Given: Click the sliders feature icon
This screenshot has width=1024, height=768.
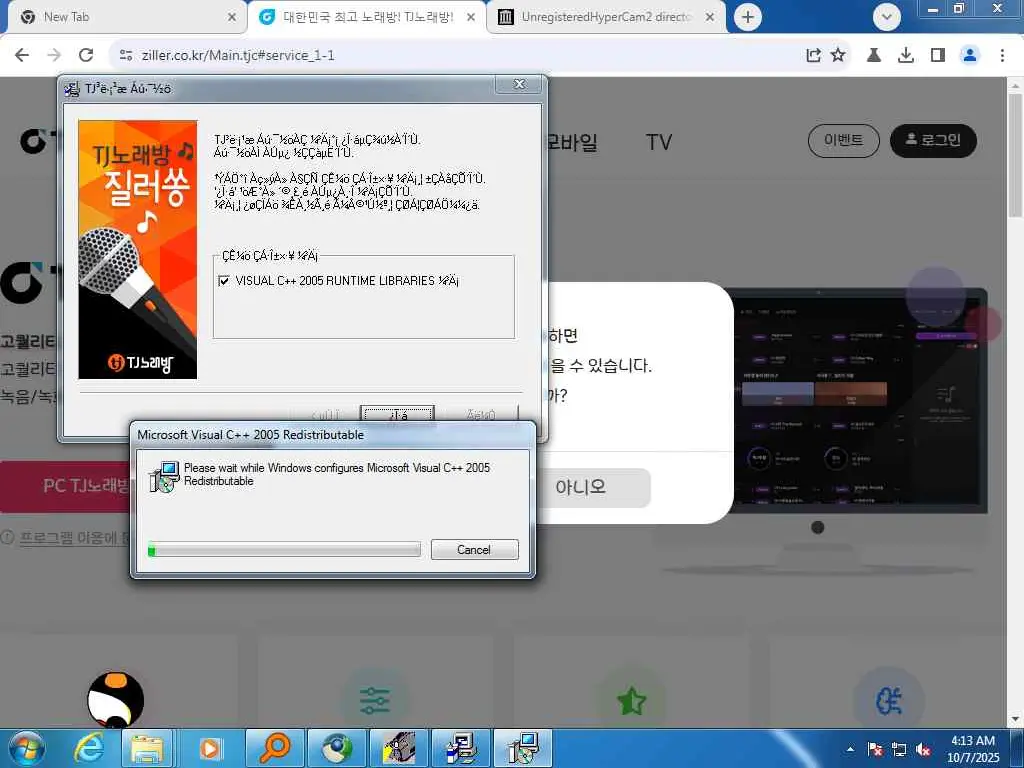Looking at the screenshot, I should 375,701.
